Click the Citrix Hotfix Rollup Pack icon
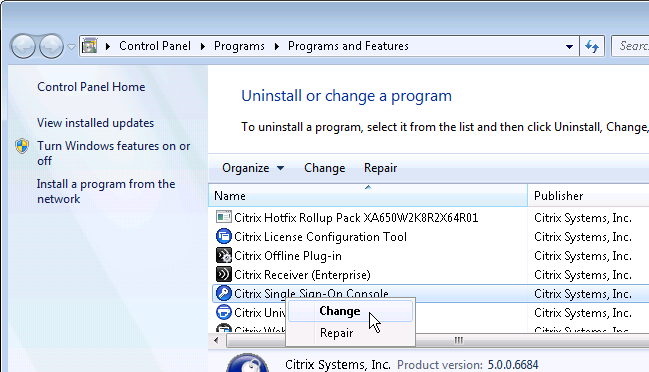649x372 pixels. [x=224, y=217]
